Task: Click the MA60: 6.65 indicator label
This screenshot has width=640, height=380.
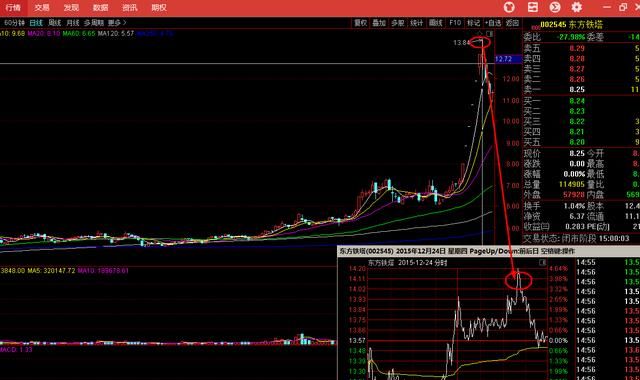Action: point(79,33)
